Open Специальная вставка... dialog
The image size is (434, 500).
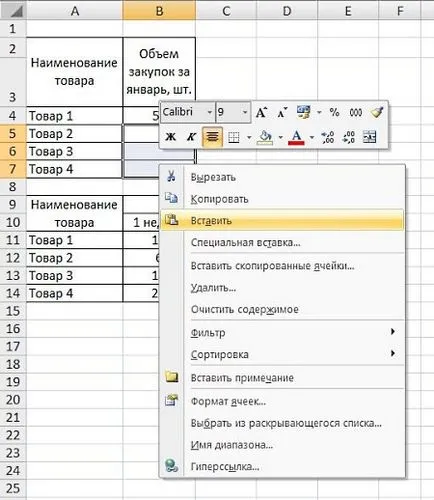click(x=282, y=242)
